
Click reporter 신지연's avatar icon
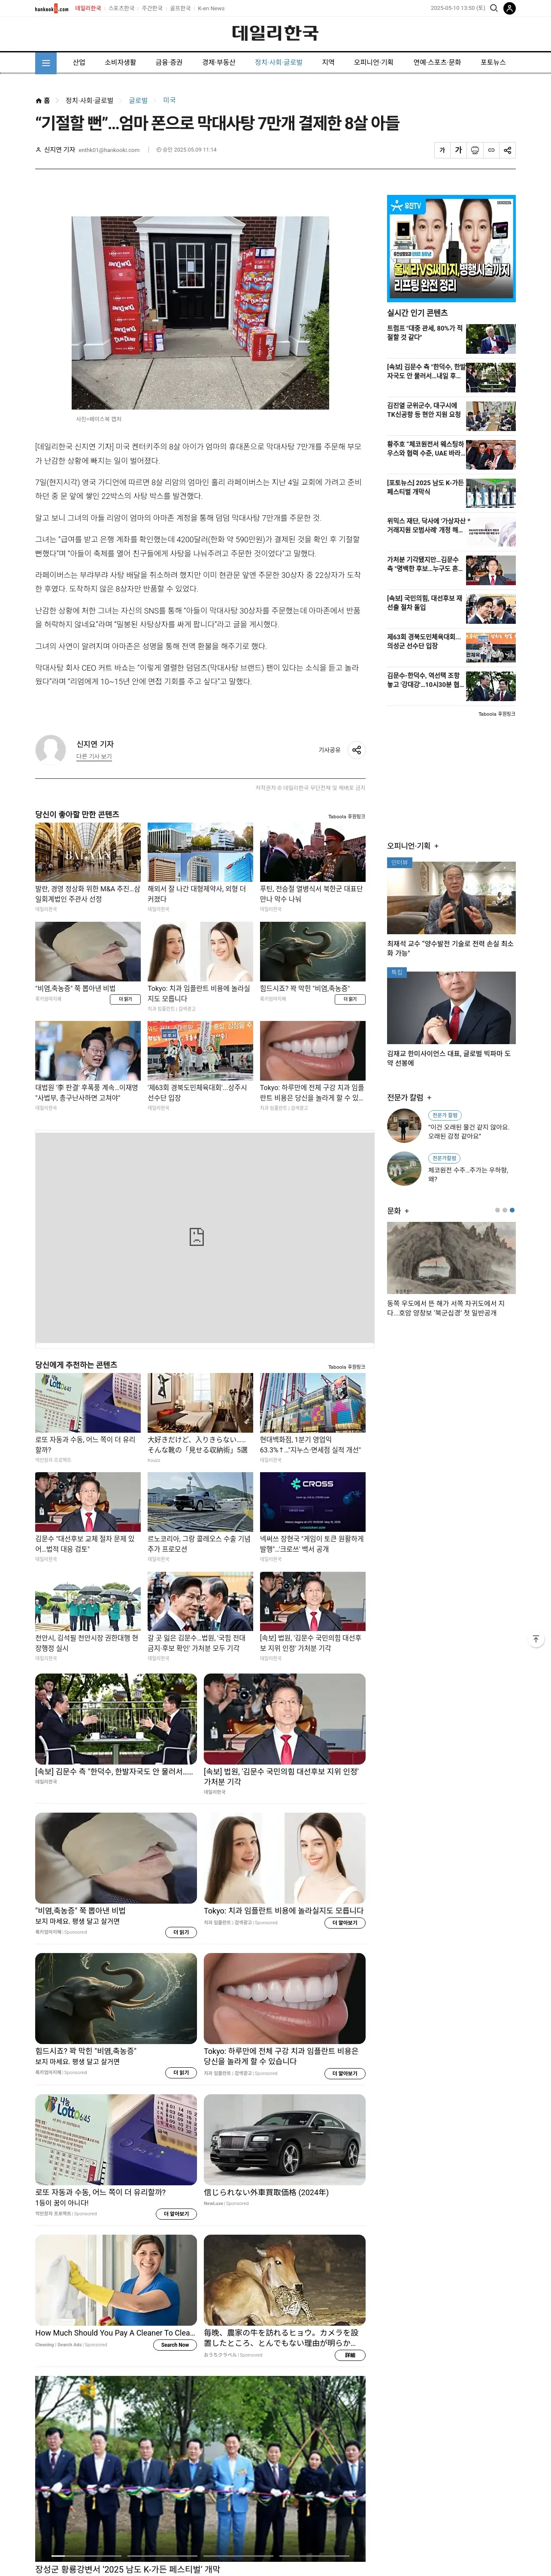tap(51, 749)
